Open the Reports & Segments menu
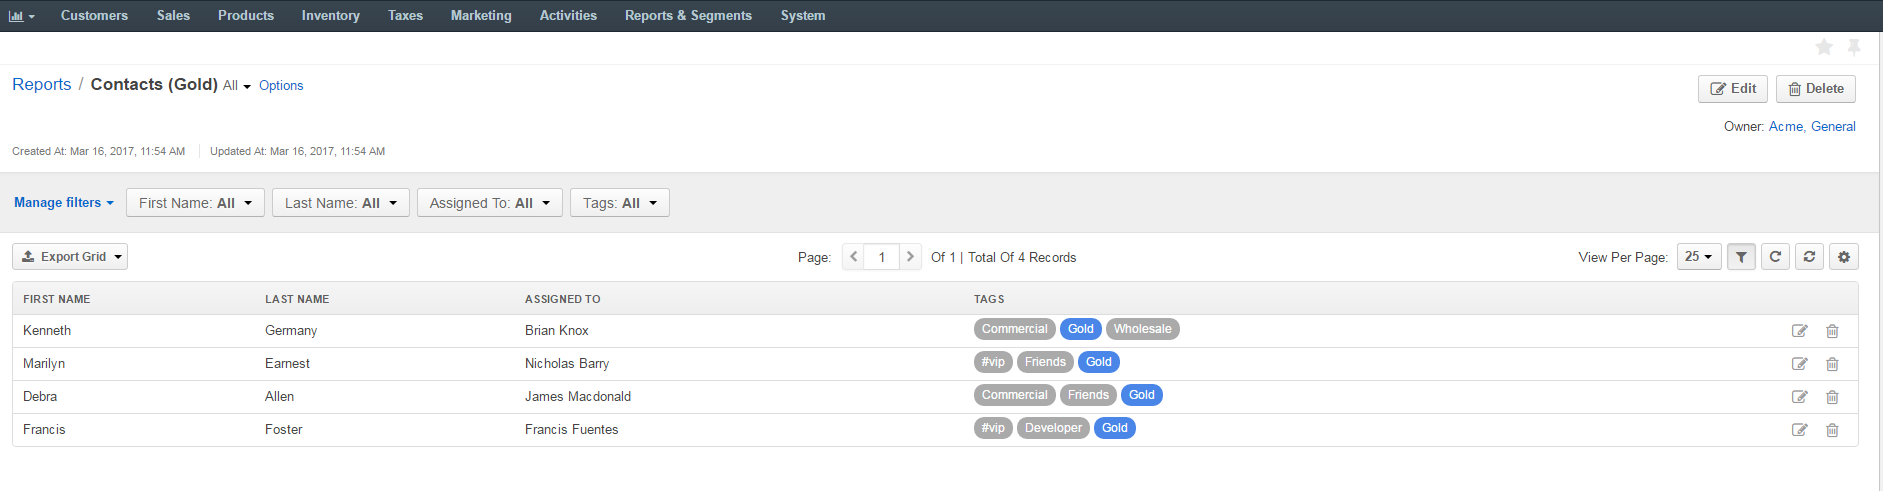Screen dimensions: 1883x491 [688, 16]
